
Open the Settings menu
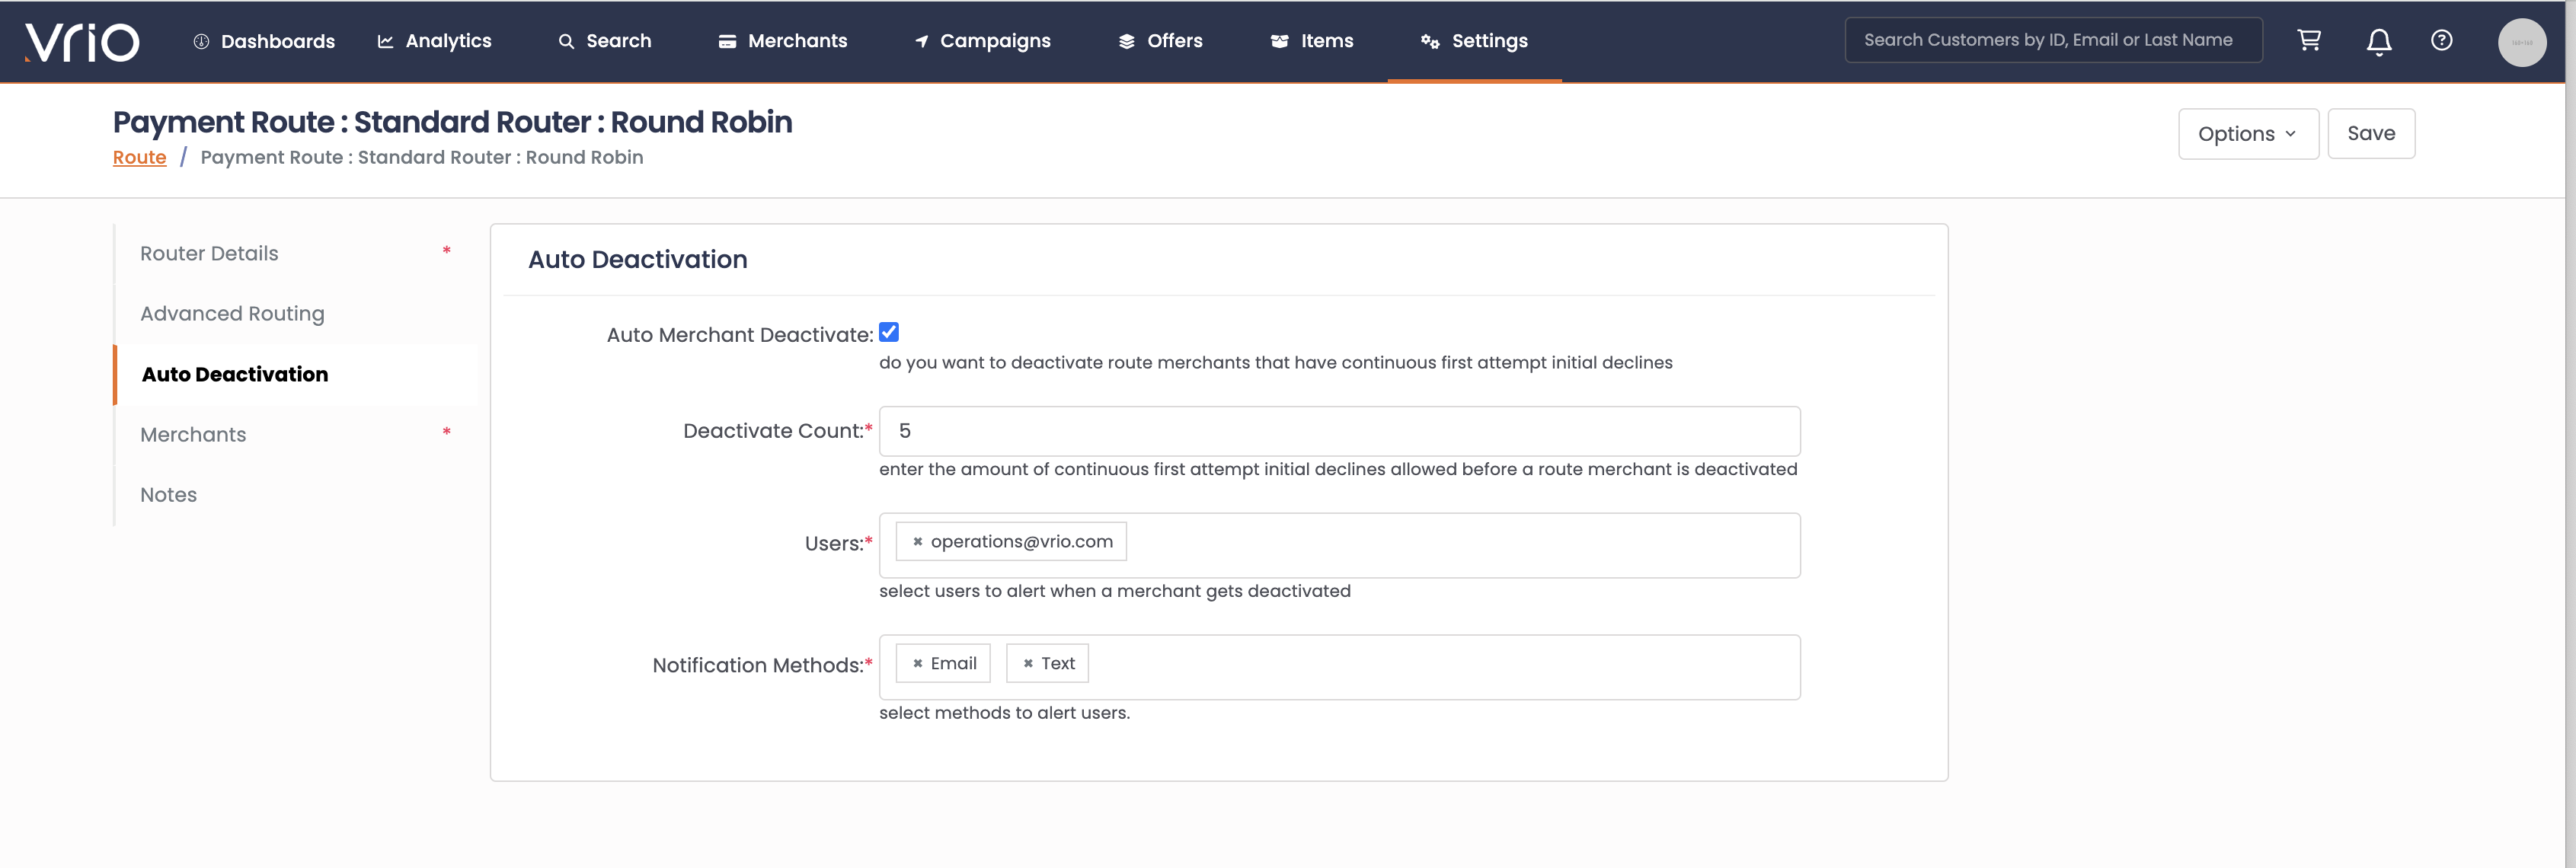pos(1474,41)
